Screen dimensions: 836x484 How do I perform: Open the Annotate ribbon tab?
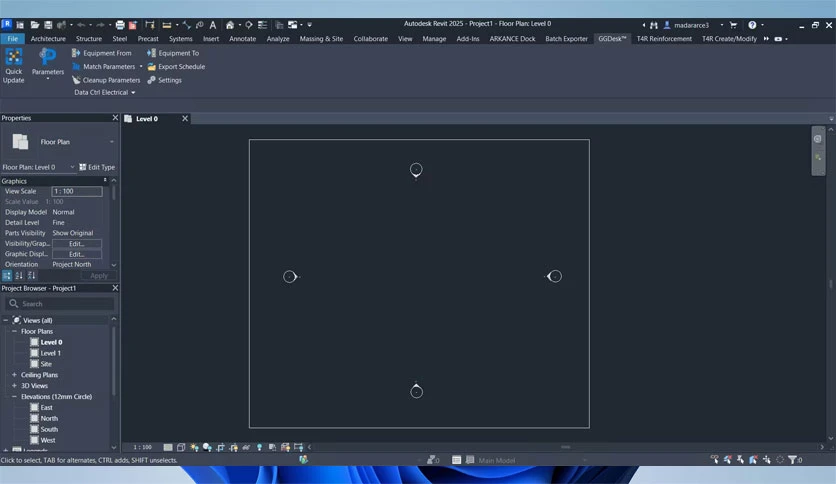(243, 38)
